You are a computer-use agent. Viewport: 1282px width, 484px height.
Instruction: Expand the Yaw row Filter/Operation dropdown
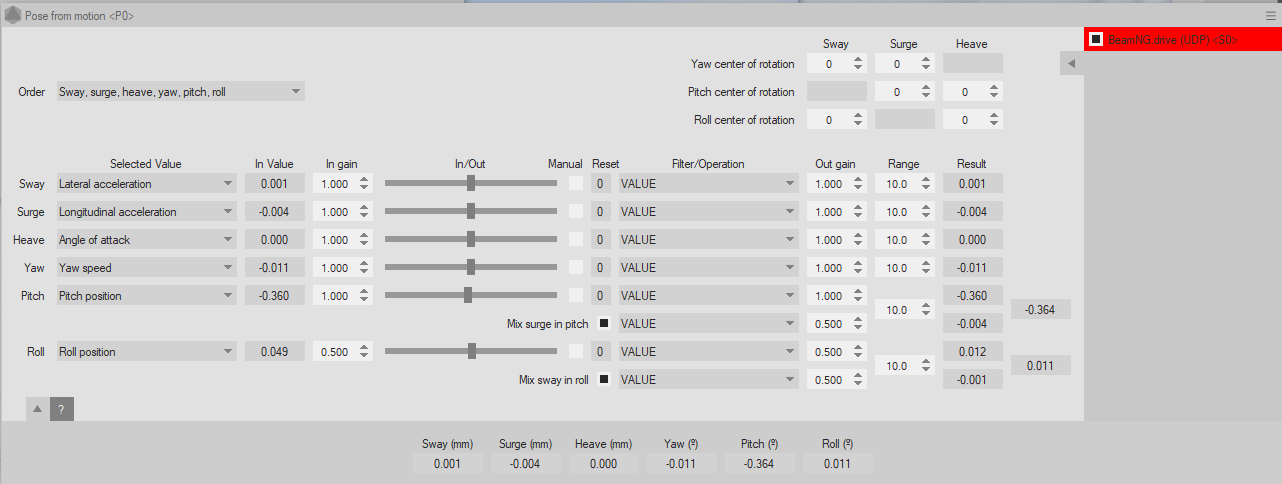[708, 268]
